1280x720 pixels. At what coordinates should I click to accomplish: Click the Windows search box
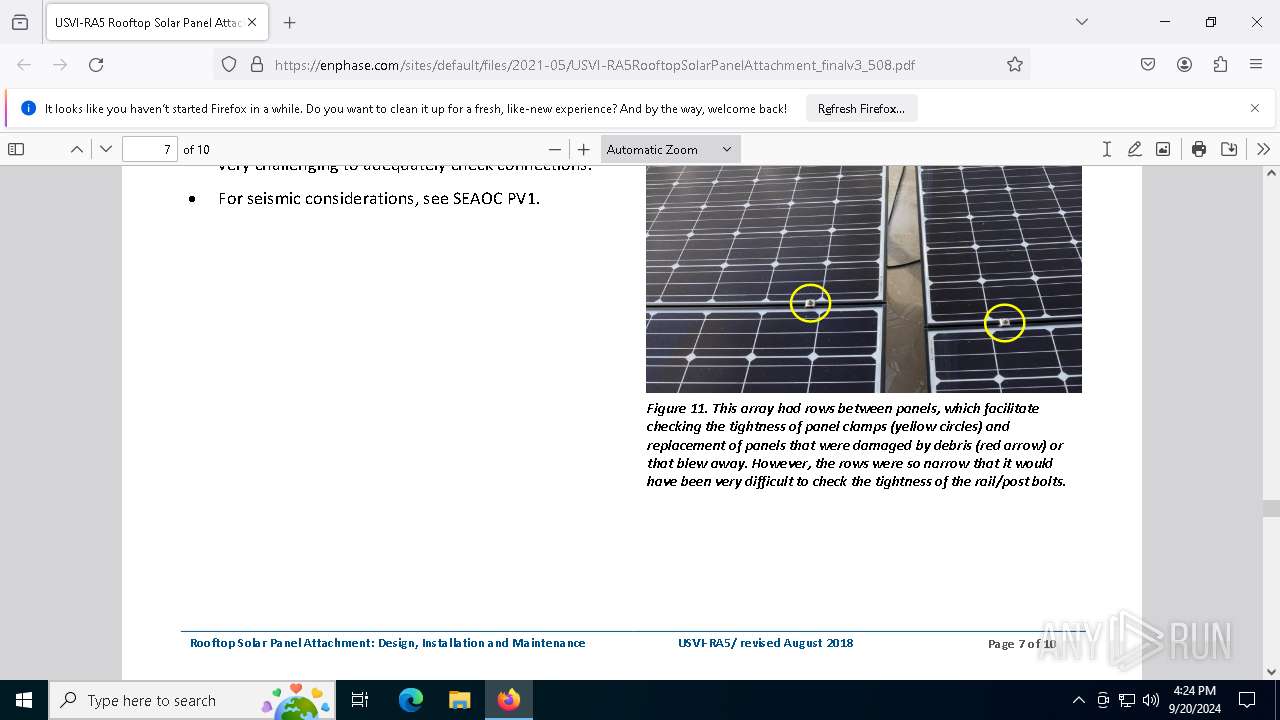(x=192, y=700)
